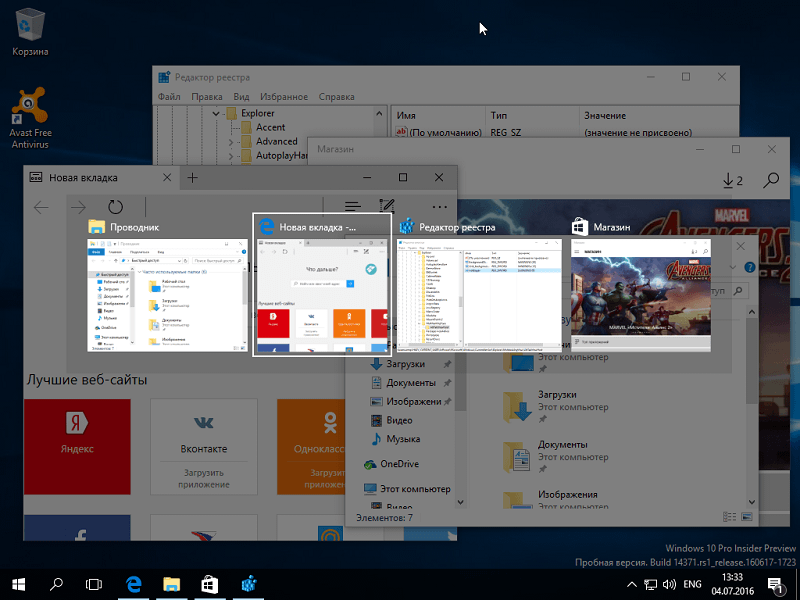This screenshot has height=600, width=800.
Task: Add a new tab in Edge
Action: (192, 178)
